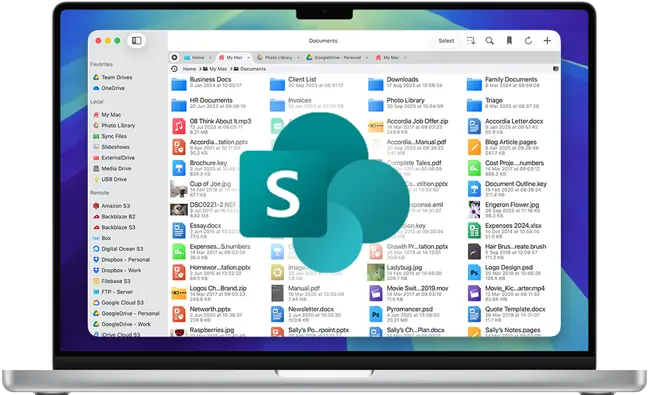
Task: Click the 08 Think About It.mp3 music icon
Action: (x=179, y=126)
